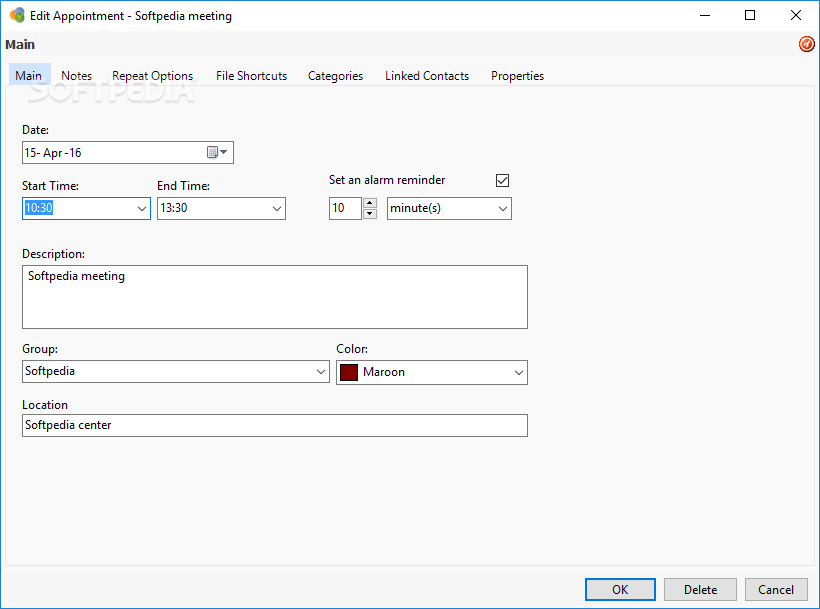Click the End Time value 13:30
This screenshot has height=609, width=820.
(x=174, y=208)
